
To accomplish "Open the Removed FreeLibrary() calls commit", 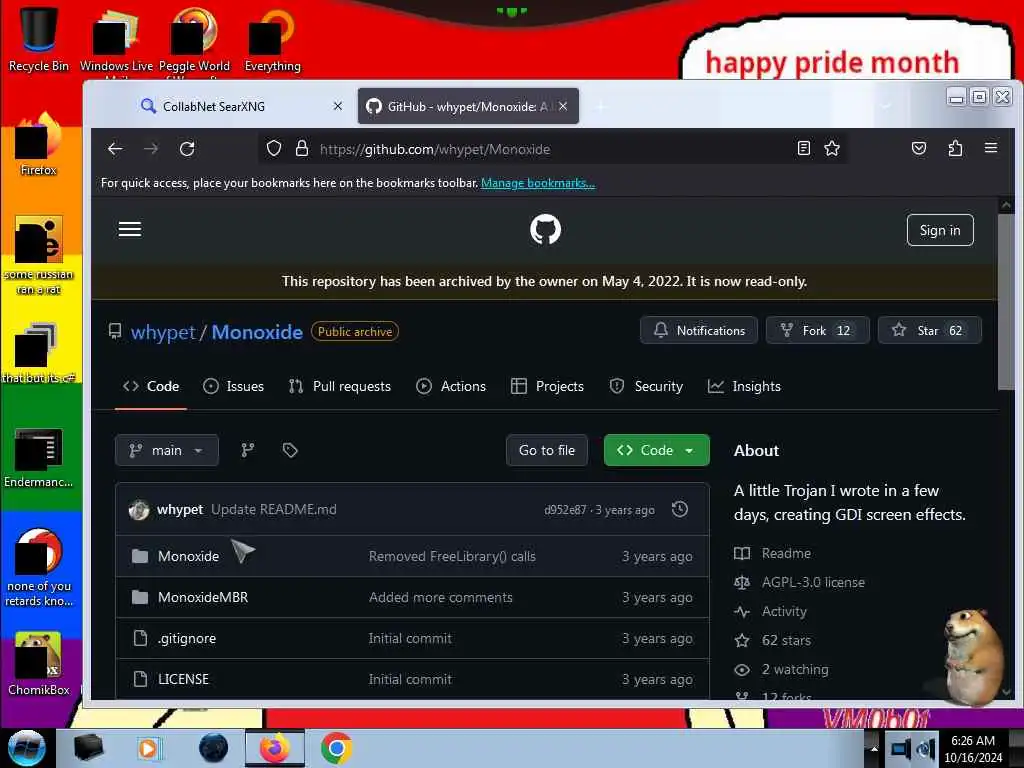I will [452, 556].
